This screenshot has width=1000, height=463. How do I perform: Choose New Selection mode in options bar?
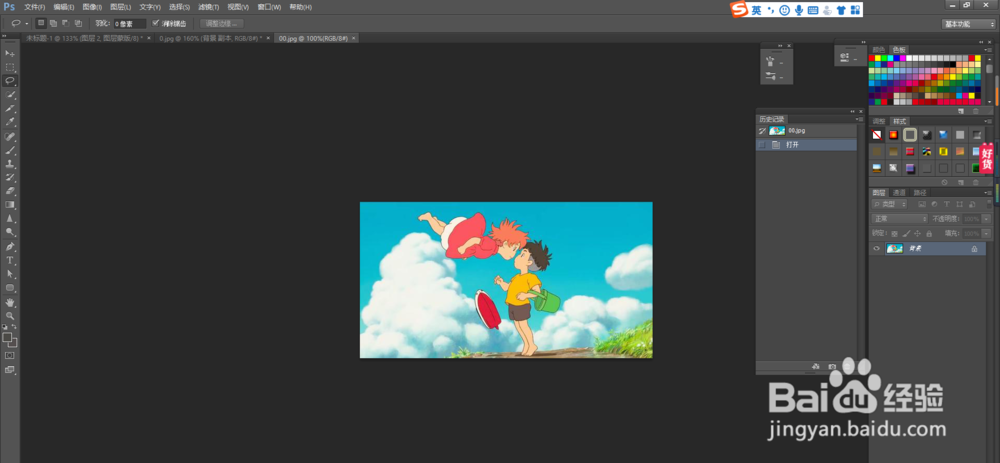click(x=41, y=24)
